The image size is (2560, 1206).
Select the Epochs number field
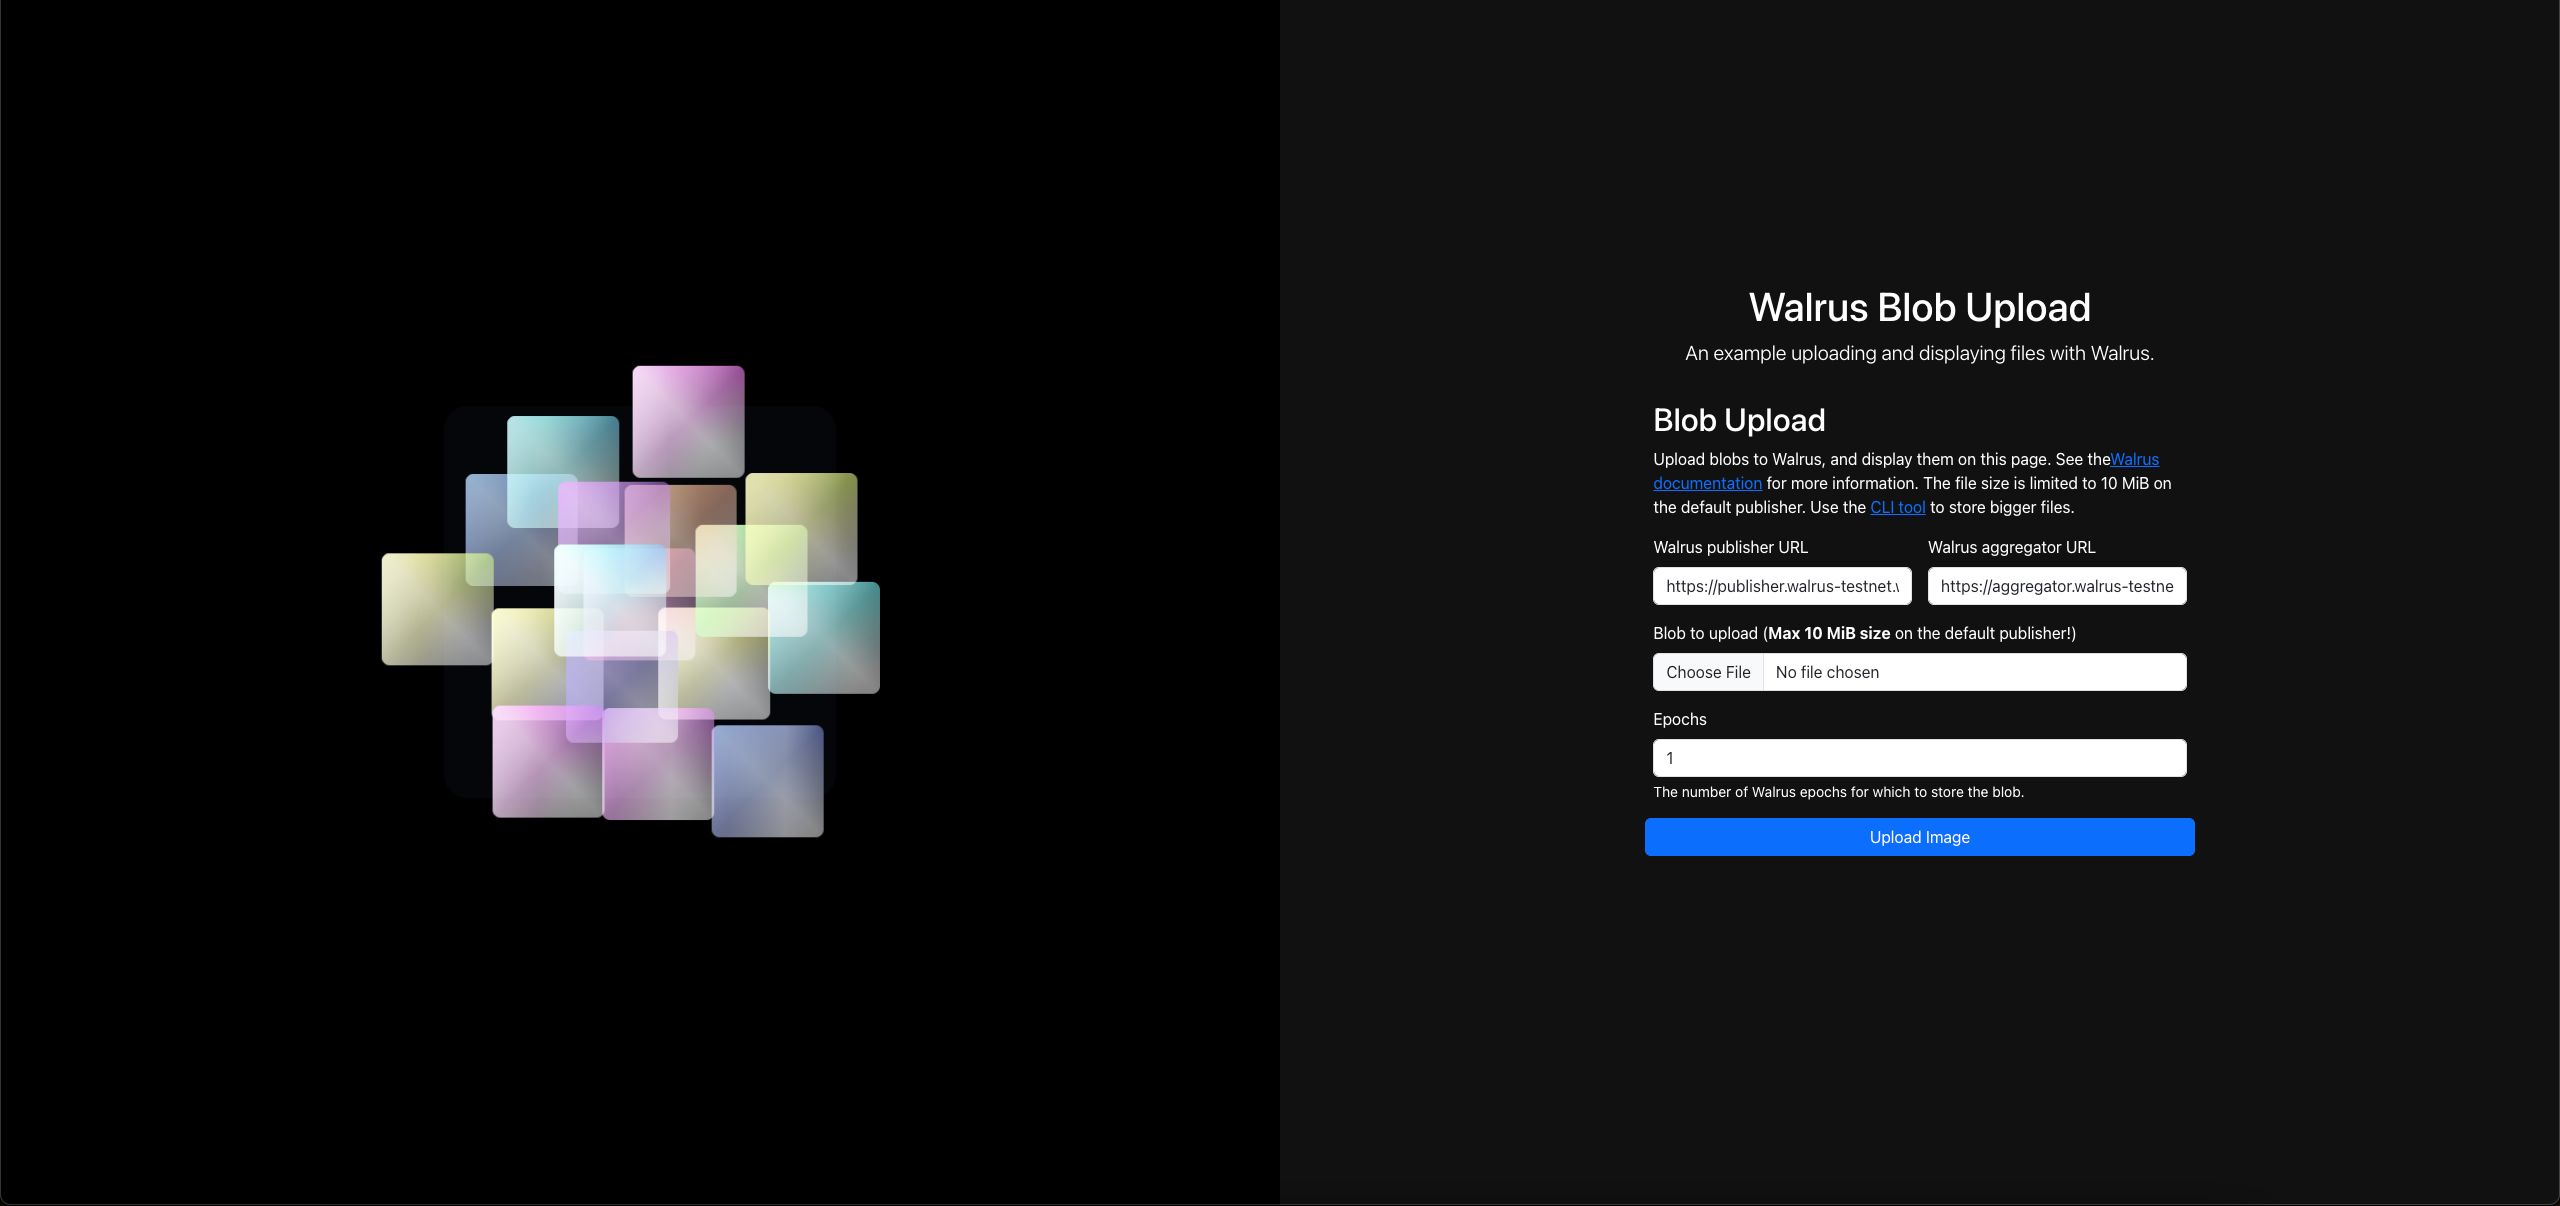coord(1919,758)
